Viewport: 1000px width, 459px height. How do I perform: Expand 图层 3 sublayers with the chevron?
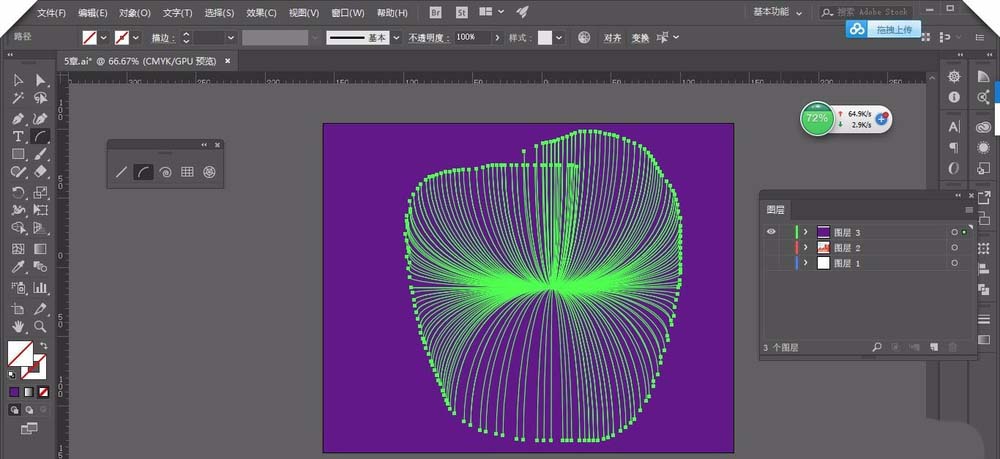pos(806,232)
